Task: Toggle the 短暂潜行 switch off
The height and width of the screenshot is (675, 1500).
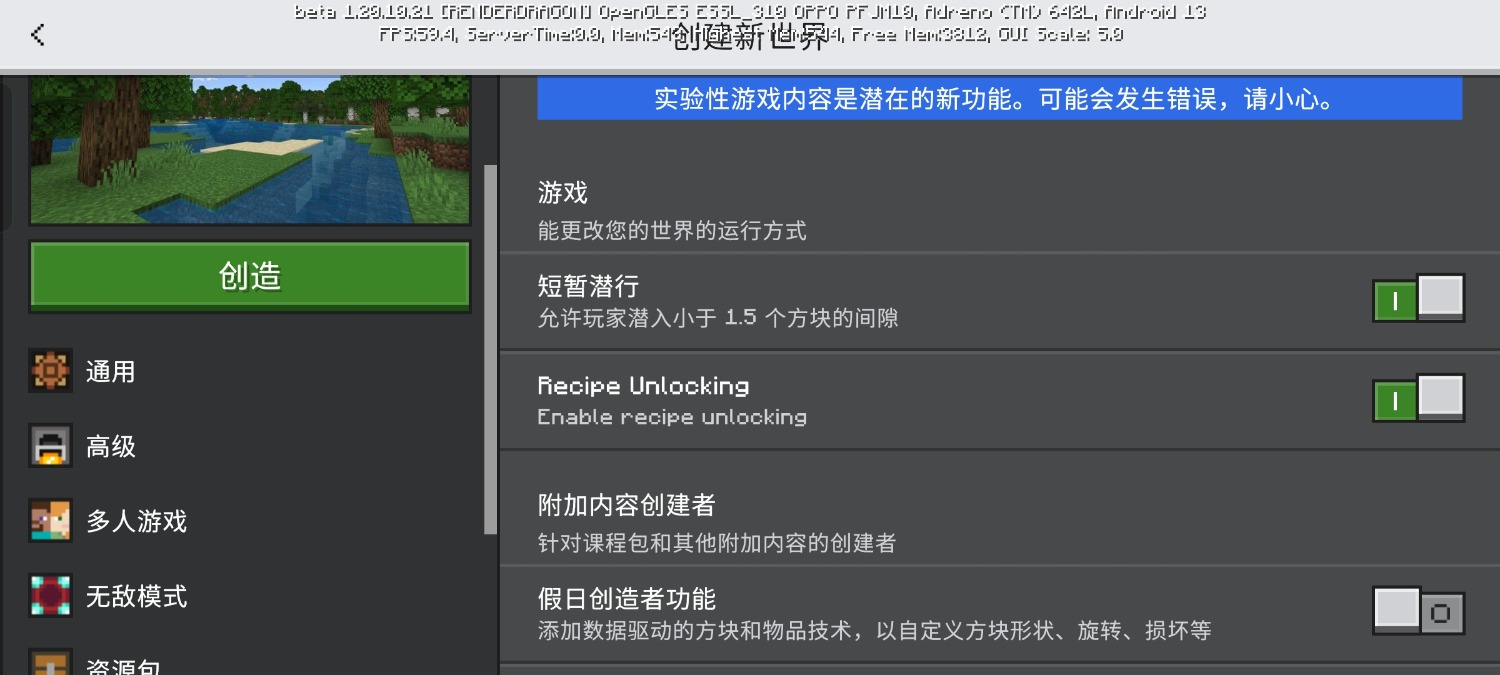Action: coord(1419,298)
